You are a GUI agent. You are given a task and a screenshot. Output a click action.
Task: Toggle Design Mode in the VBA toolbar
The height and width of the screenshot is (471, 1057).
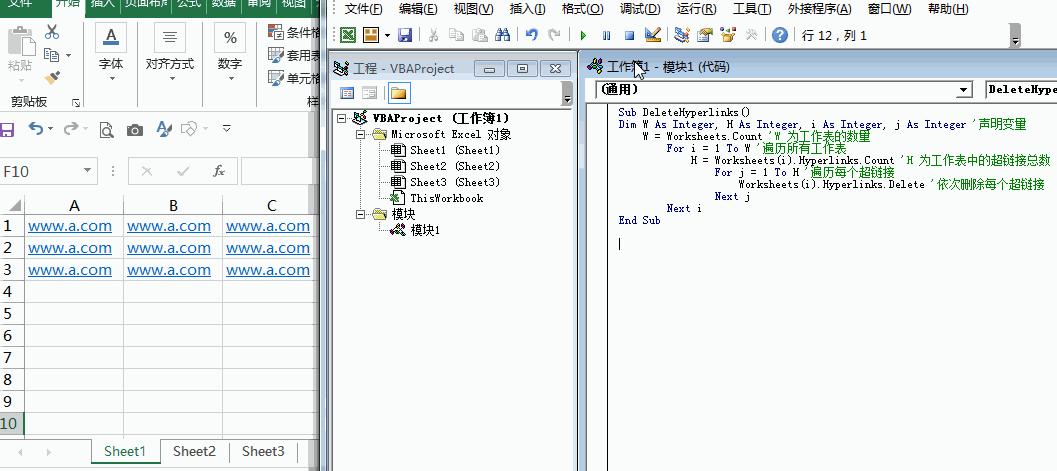(x=653, y=35)
